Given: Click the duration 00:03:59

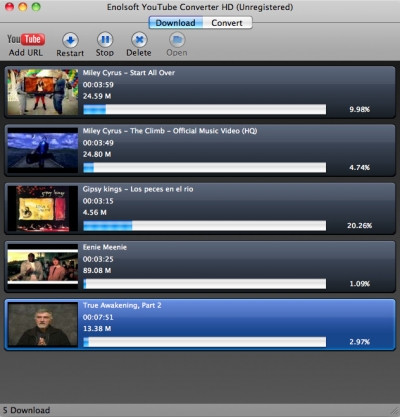Looking at the screenshot, I should (98, 85).
